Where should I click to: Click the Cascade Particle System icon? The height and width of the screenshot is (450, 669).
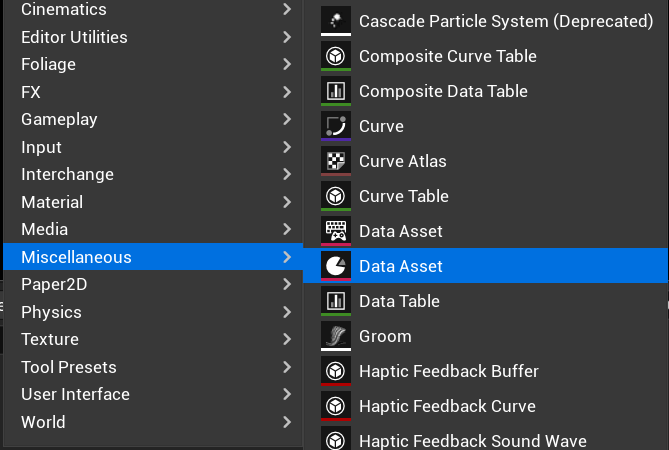click(x=336, y=21)
